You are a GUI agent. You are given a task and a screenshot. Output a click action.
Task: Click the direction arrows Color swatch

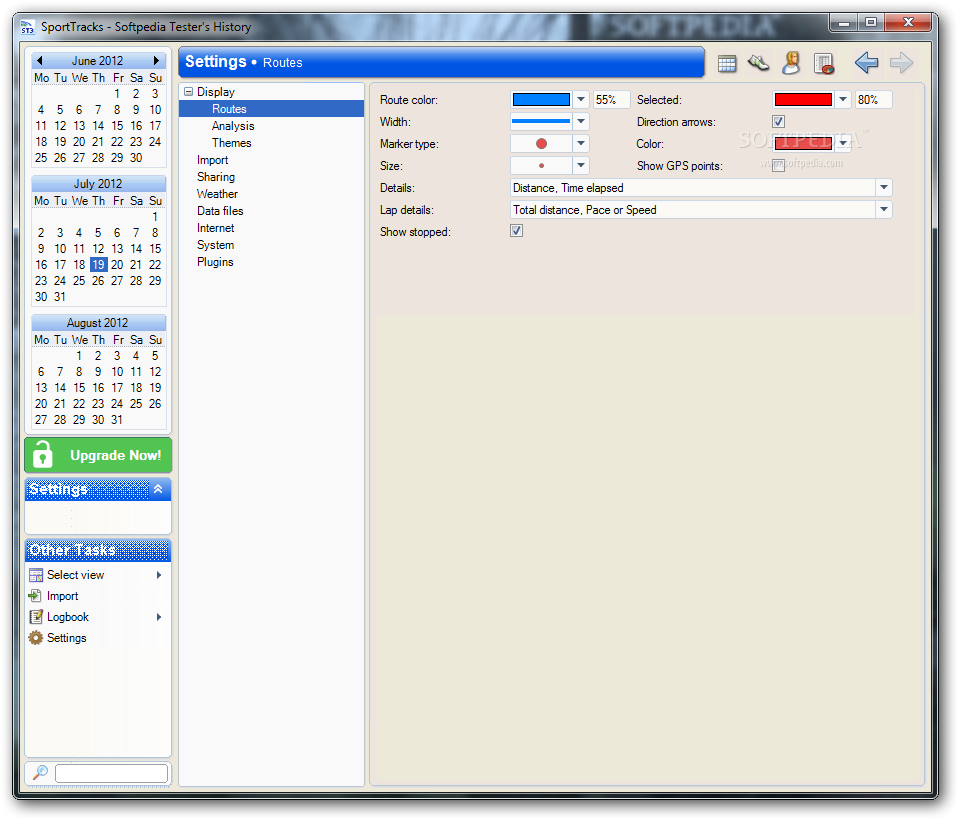[803, 143]
